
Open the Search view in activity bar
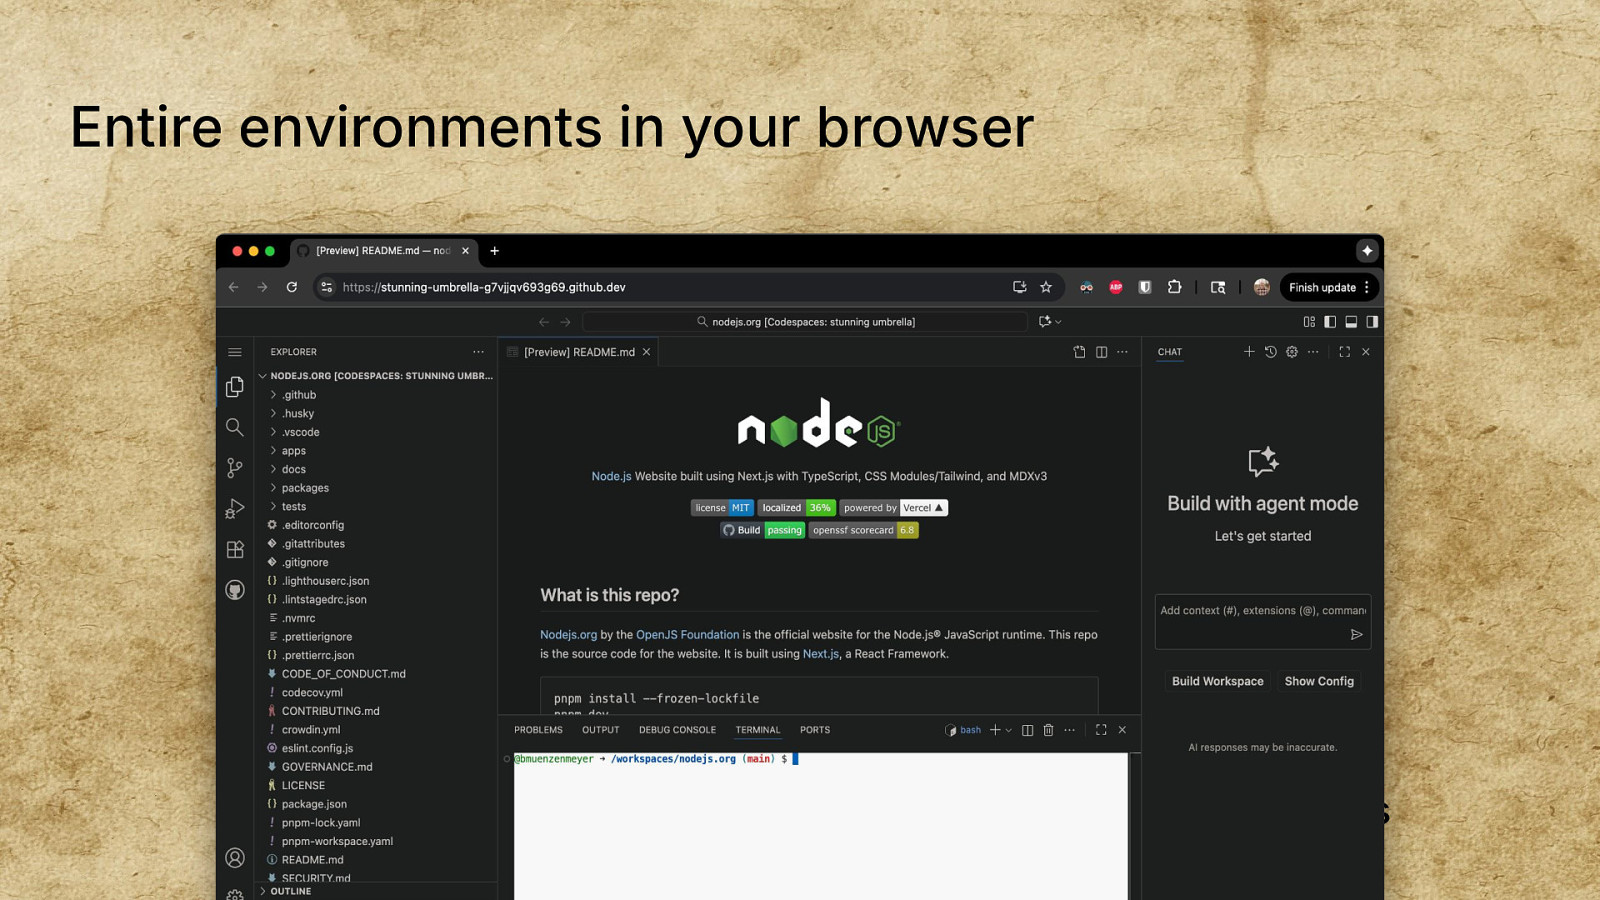click(235, 427)
